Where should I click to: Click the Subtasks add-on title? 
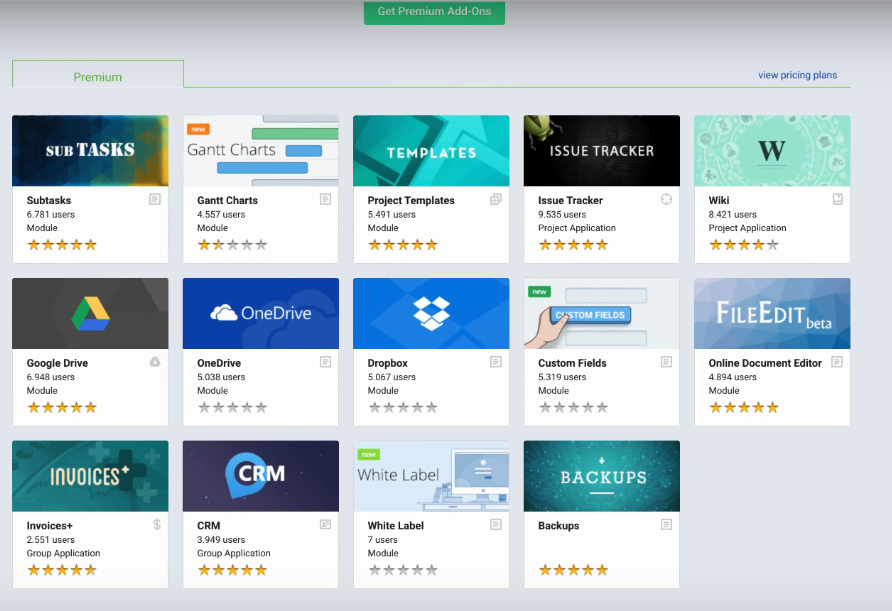pyautogui.click(x=49, y=200)
